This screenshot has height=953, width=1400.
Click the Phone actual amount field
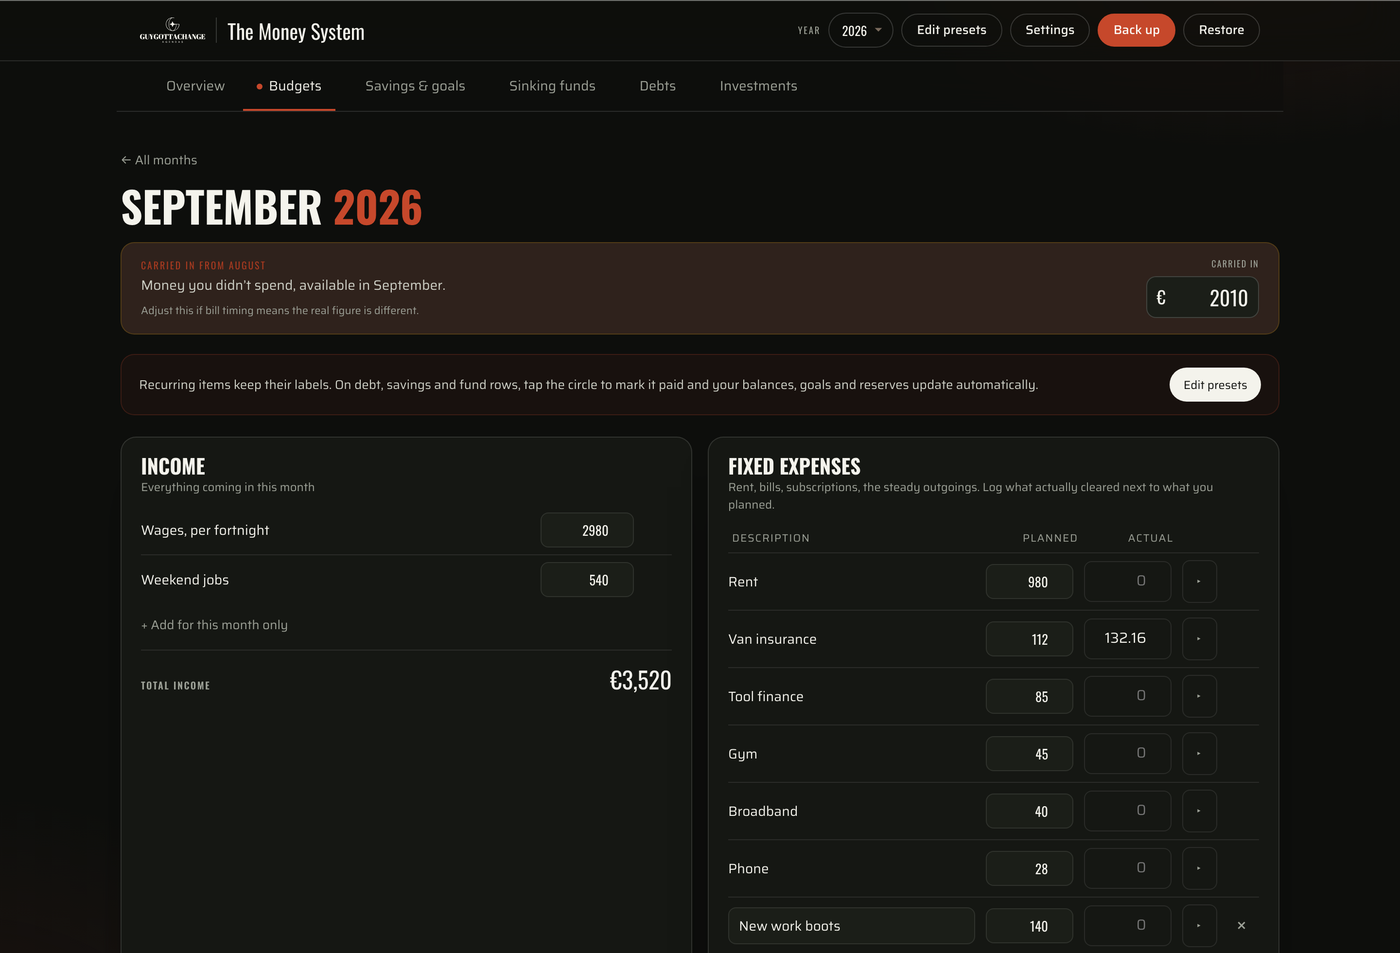click(x=1127, y=868)
